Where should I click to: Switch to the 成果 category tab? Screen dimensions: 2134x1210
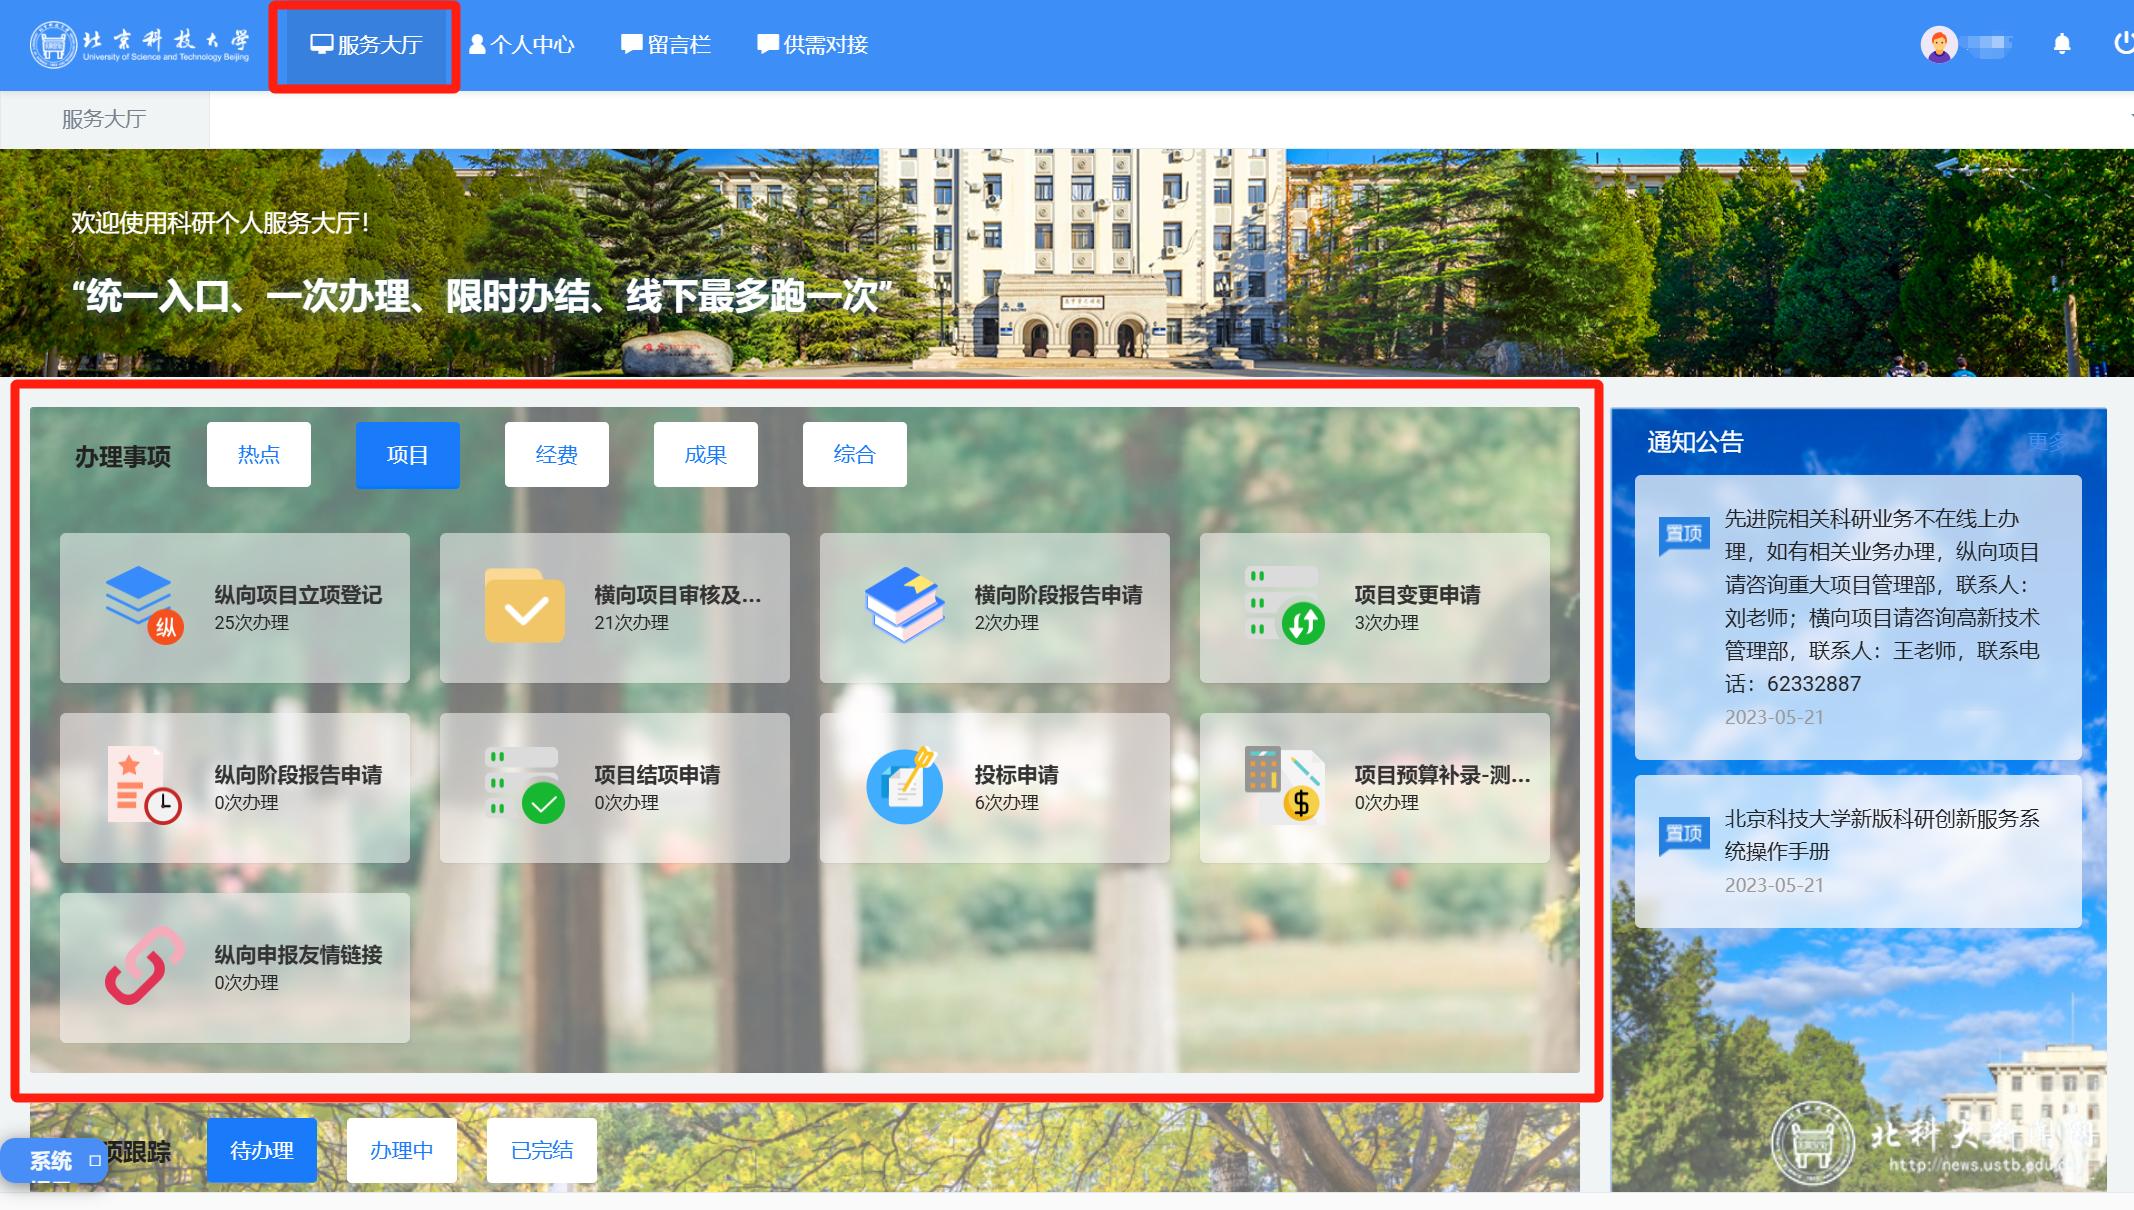pyautogui.click(x=706, y=455)
